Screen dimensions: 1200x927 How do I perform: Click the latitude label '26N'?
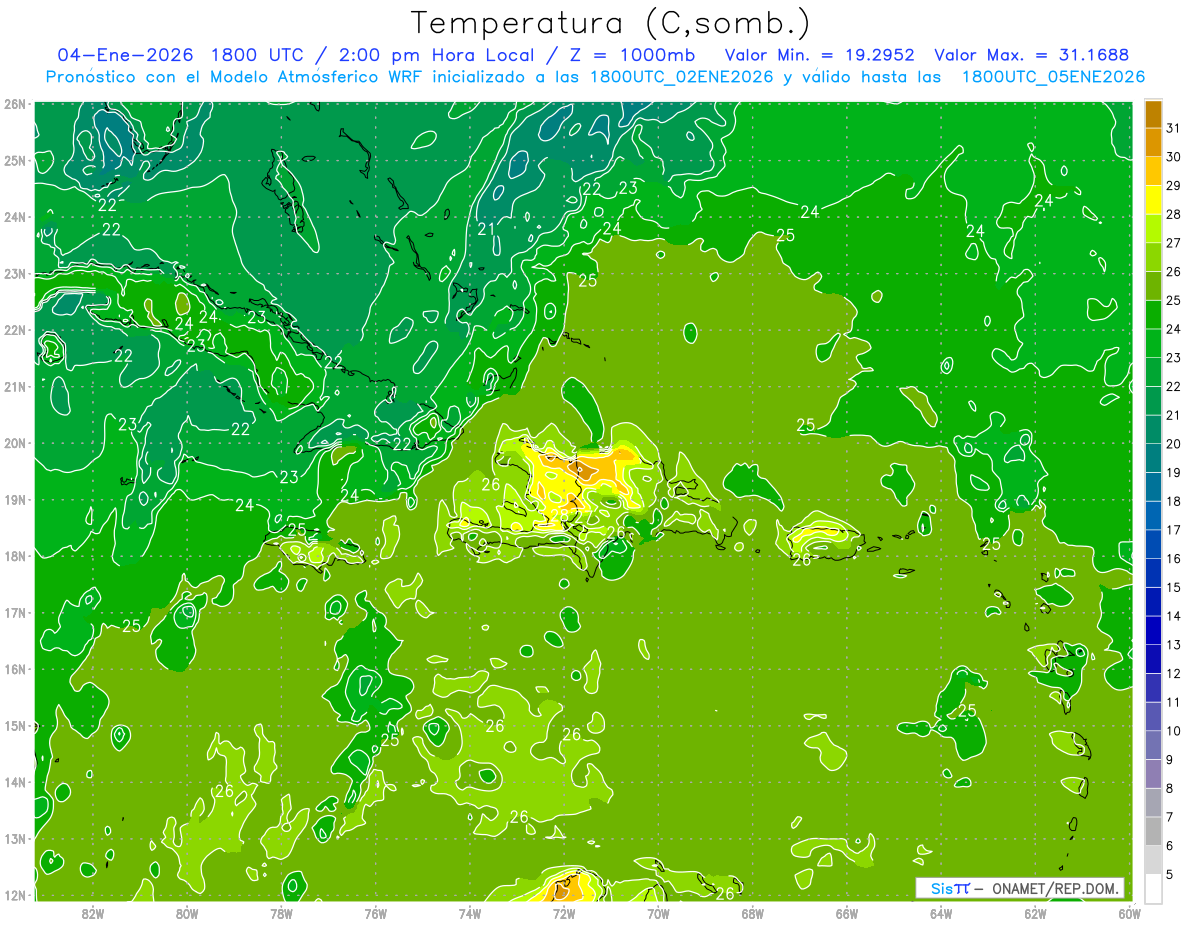[15, 104]
